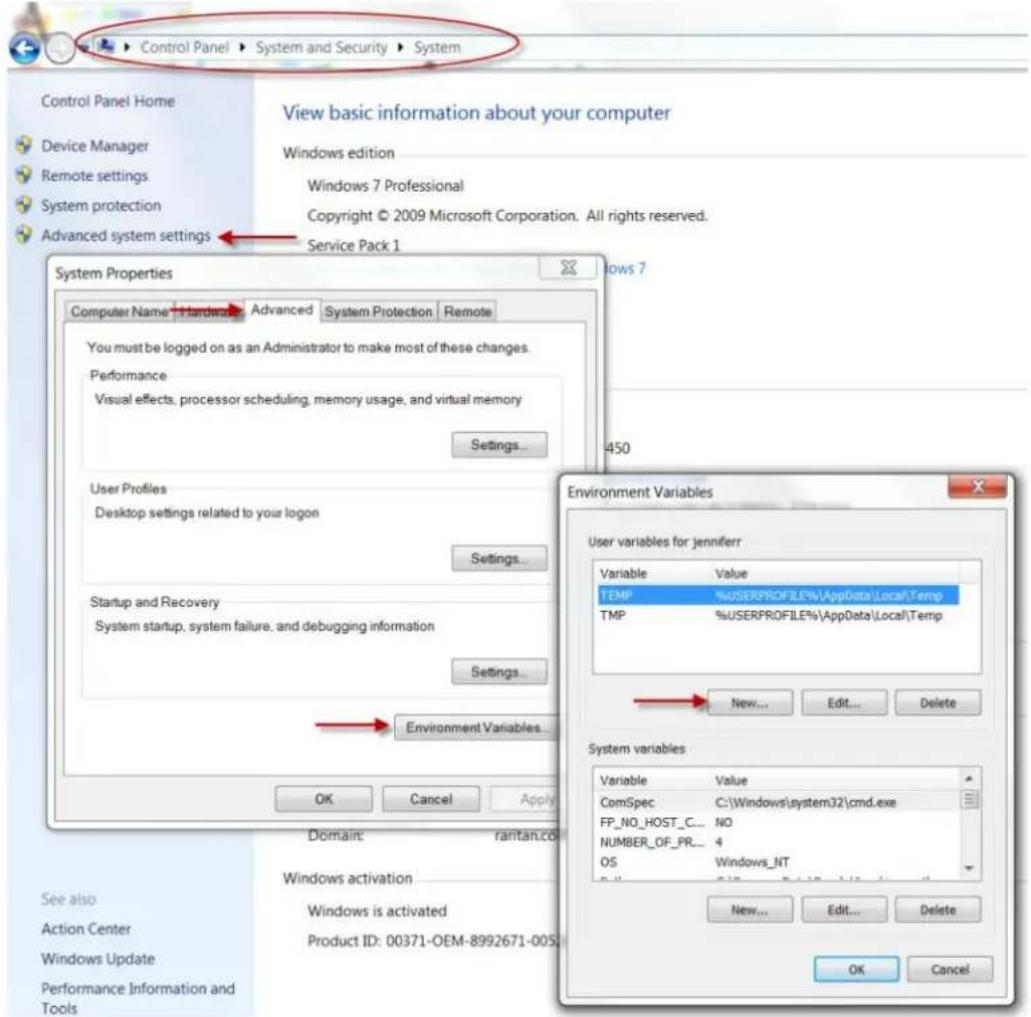Select the NUMBER_OF_PR... system variable row
This screenshot has width=1031, height=1017.
(x=778, y=842)
